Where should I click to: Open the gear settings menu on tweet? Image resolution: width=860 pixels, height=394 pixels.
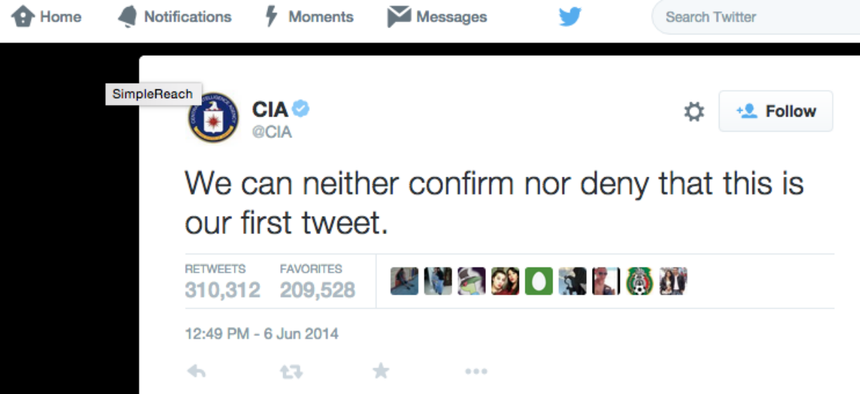tap(694, 111)
